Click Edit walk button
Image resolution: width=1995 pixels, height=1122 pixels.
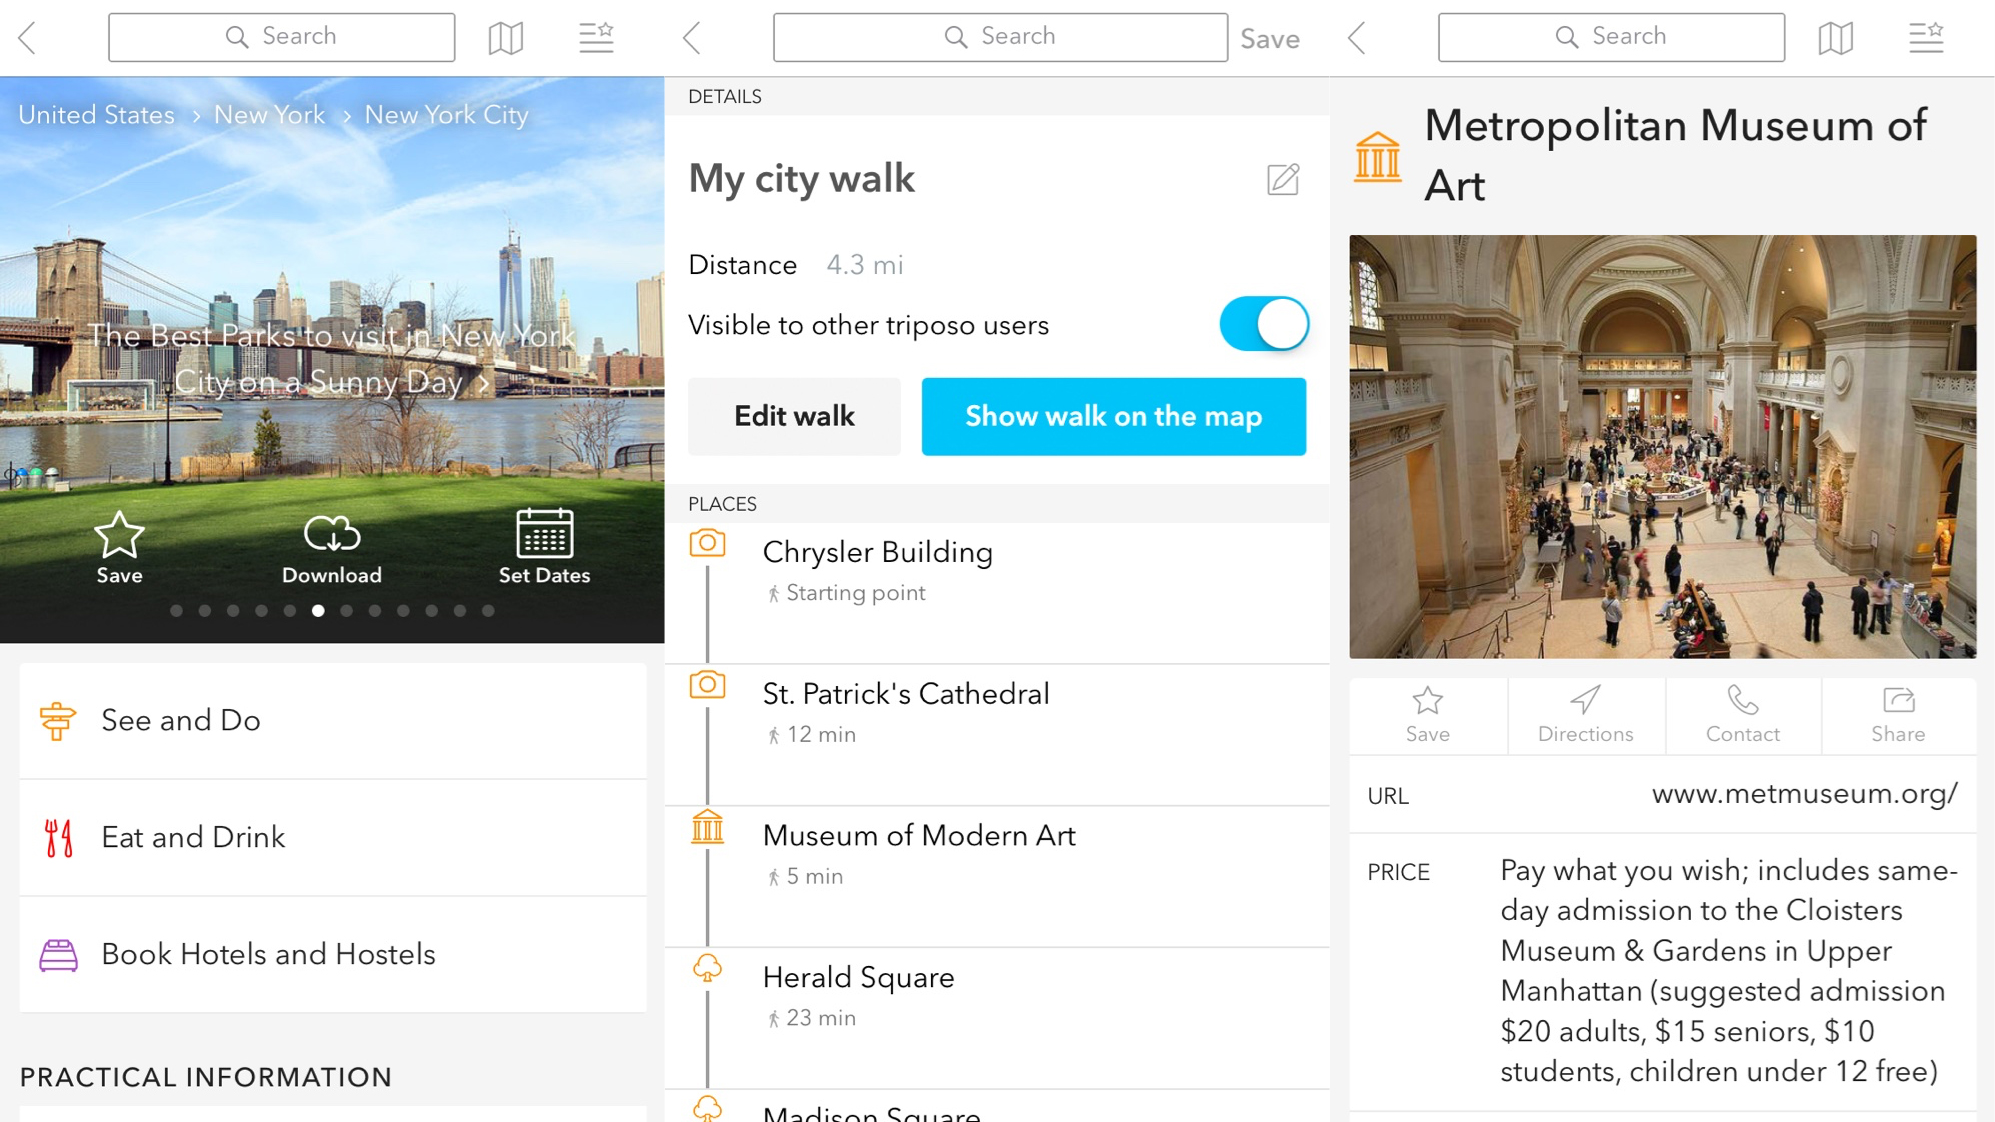point(795,416)
